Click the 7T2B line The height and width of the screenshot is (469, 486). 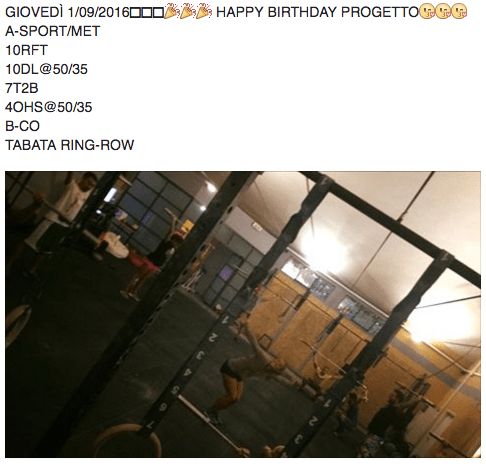pyautogui.click(x=22, y=88)
